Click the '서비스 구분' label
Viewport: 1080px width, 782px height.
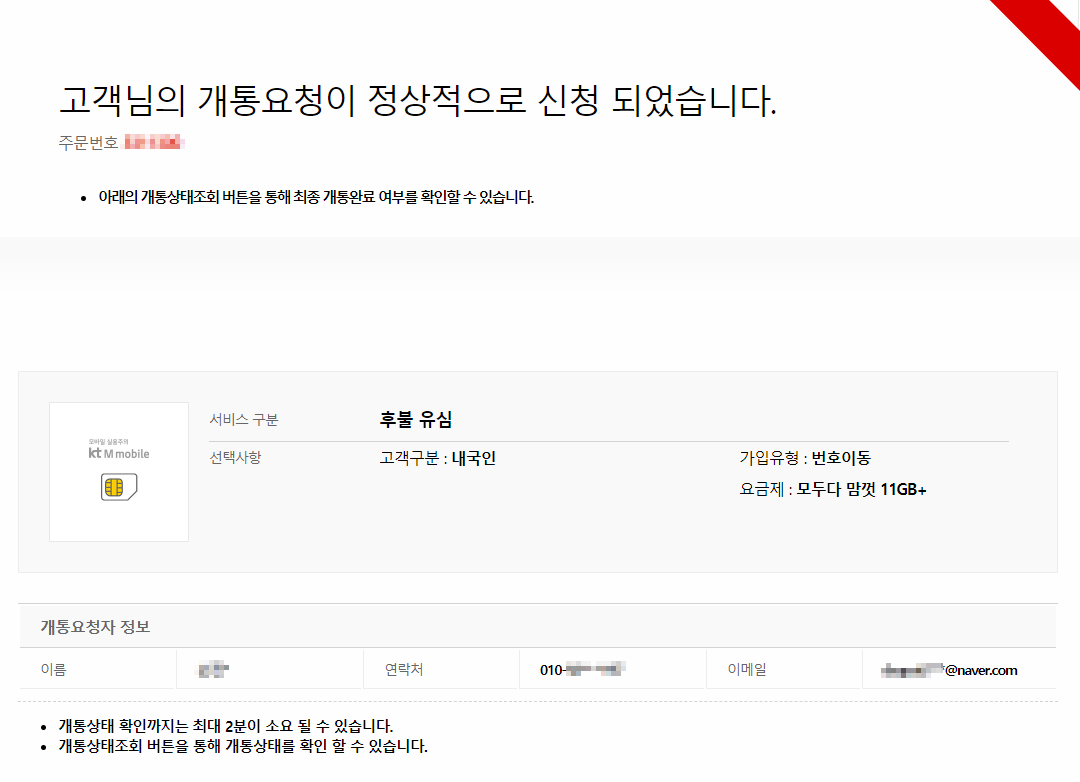244,420
